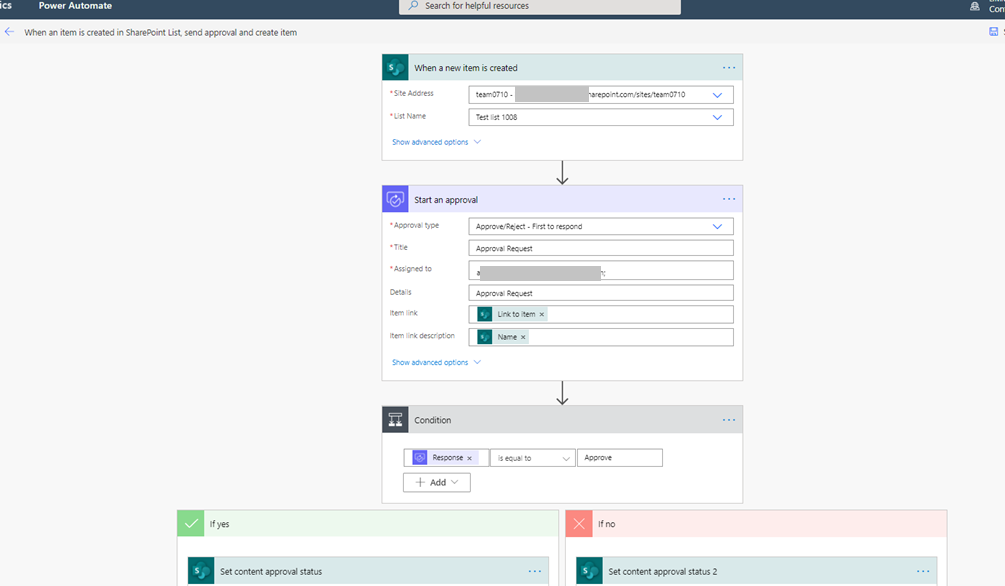Image resolution: width=1005 pixels, height=586 pixels.
Task: Click the environment icon in the header
Action: pos(975,6)
